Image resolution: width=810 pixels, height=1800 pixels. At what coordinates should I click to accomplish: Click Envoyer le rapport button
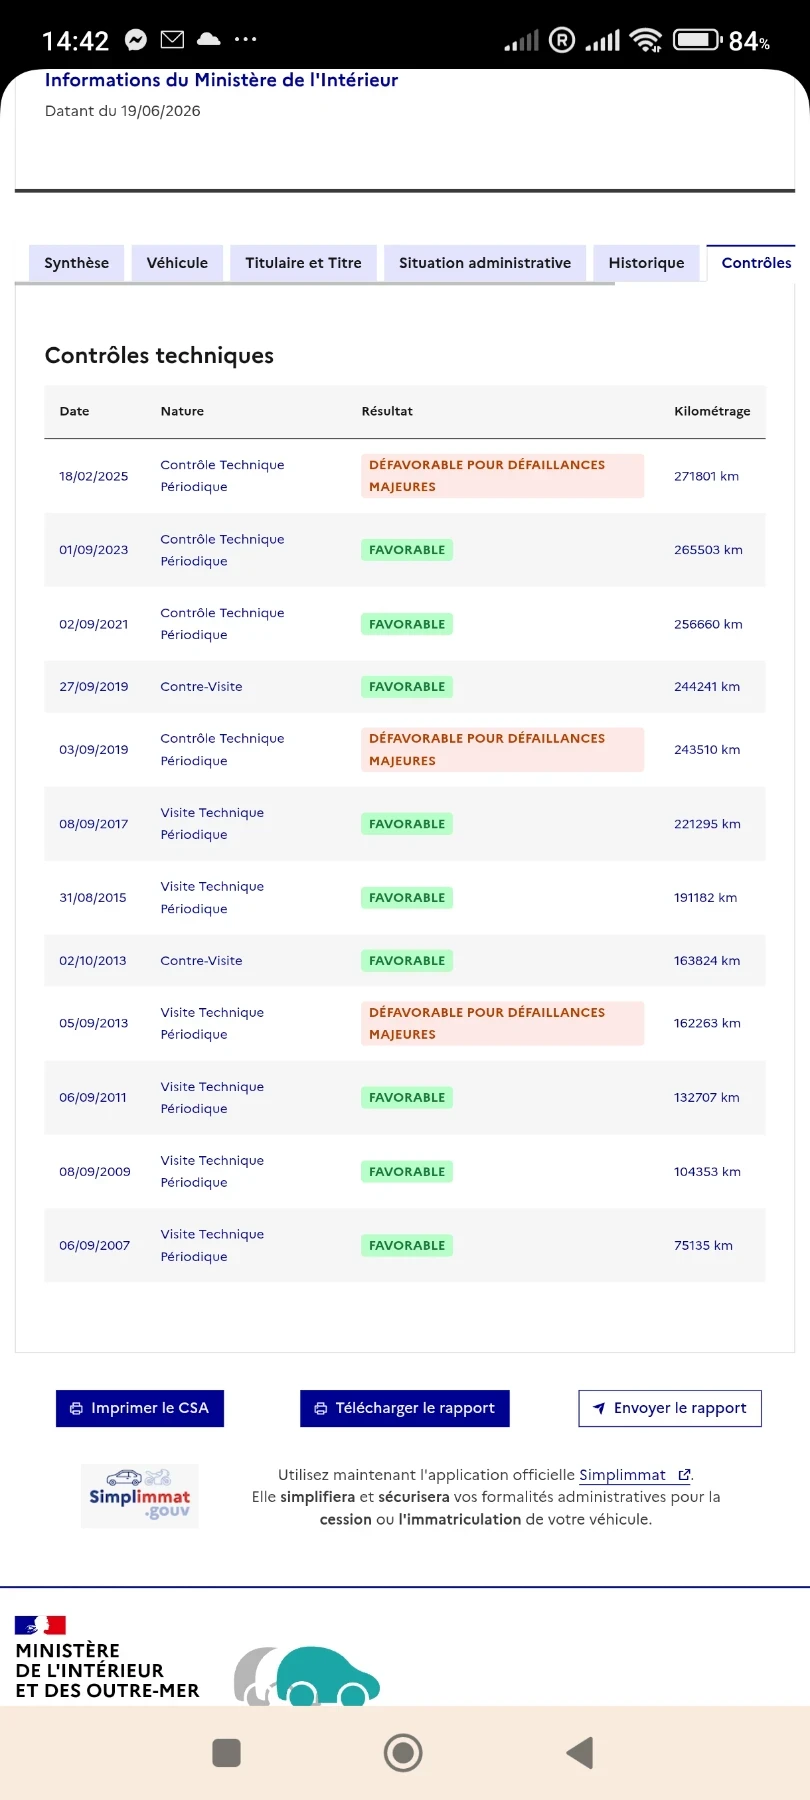pyautogui.click(x=670, y=1408)
